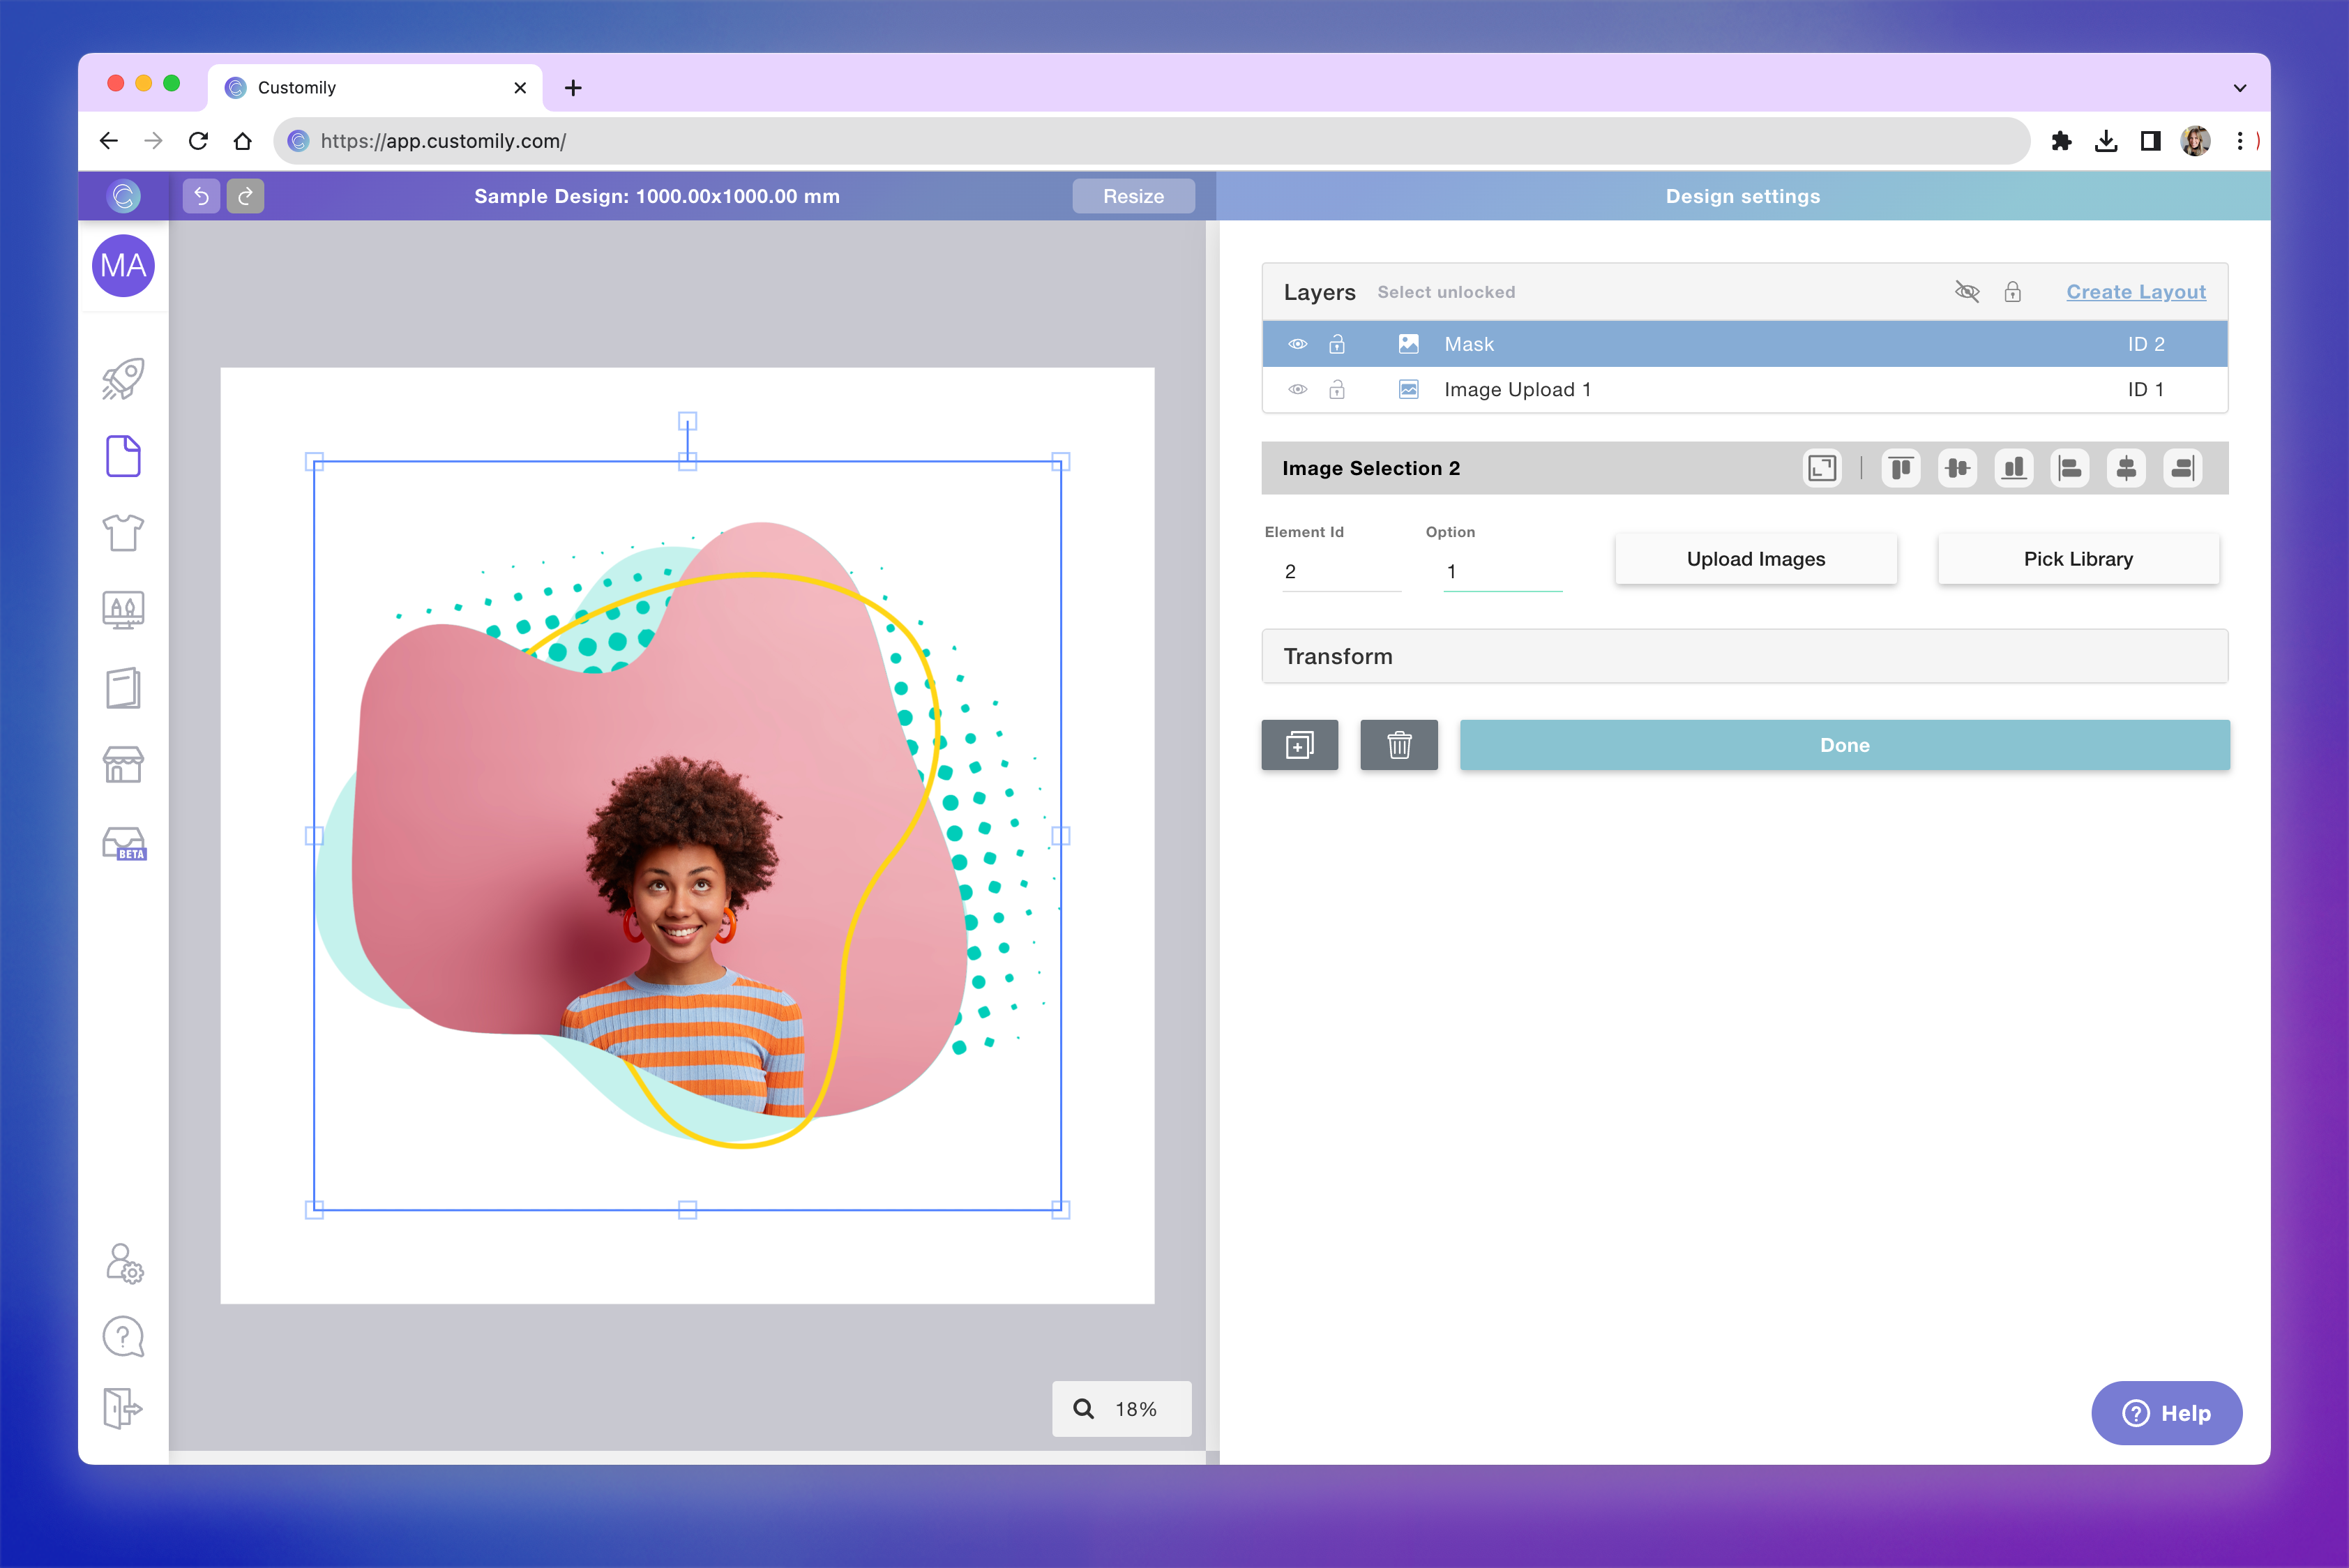Click the fit-to-canvas resize icon
Image resolution: width=2349 pixels, height=1568 pixels.
tap(1821, 468)
